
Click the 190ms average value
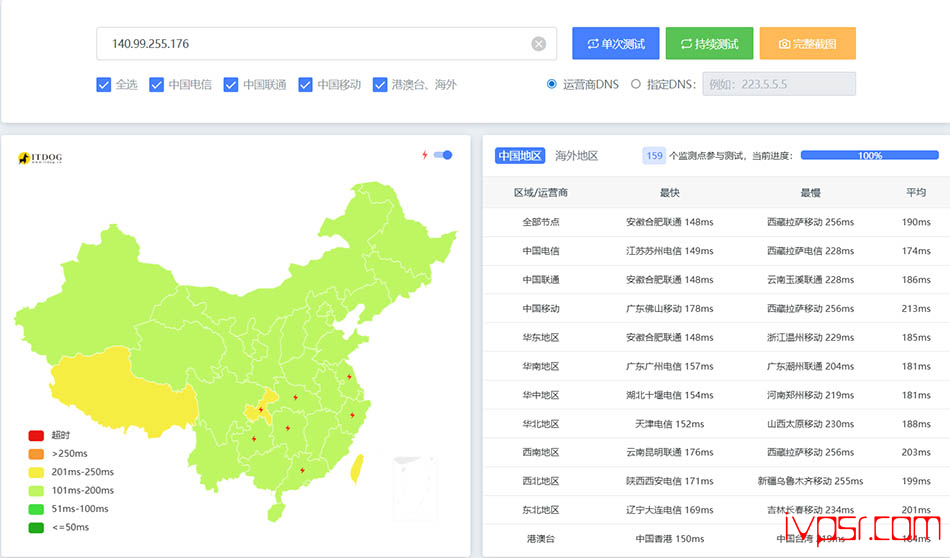coord(916,222)
